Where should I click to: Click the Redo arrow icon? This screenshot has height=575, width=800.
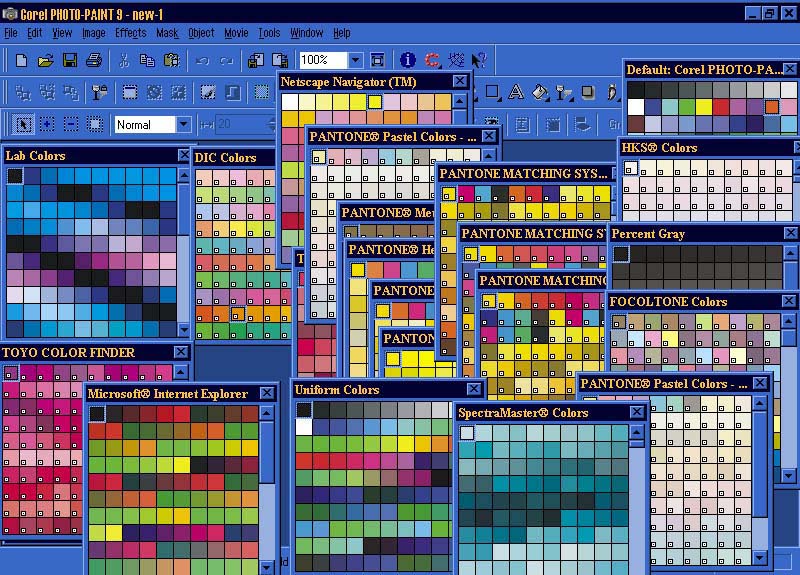pyautogui.click(x=226, y=60)
